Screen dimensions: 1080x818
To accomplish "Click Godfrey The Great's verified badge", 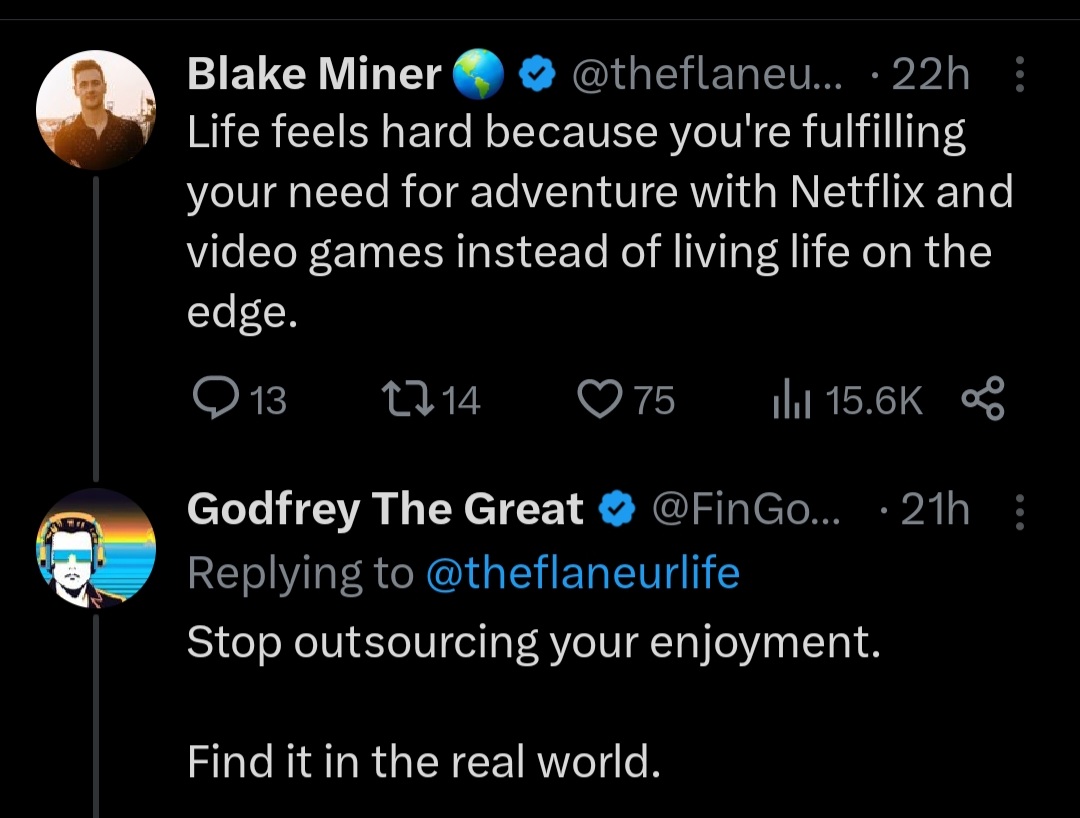I will tap(616, 510).
